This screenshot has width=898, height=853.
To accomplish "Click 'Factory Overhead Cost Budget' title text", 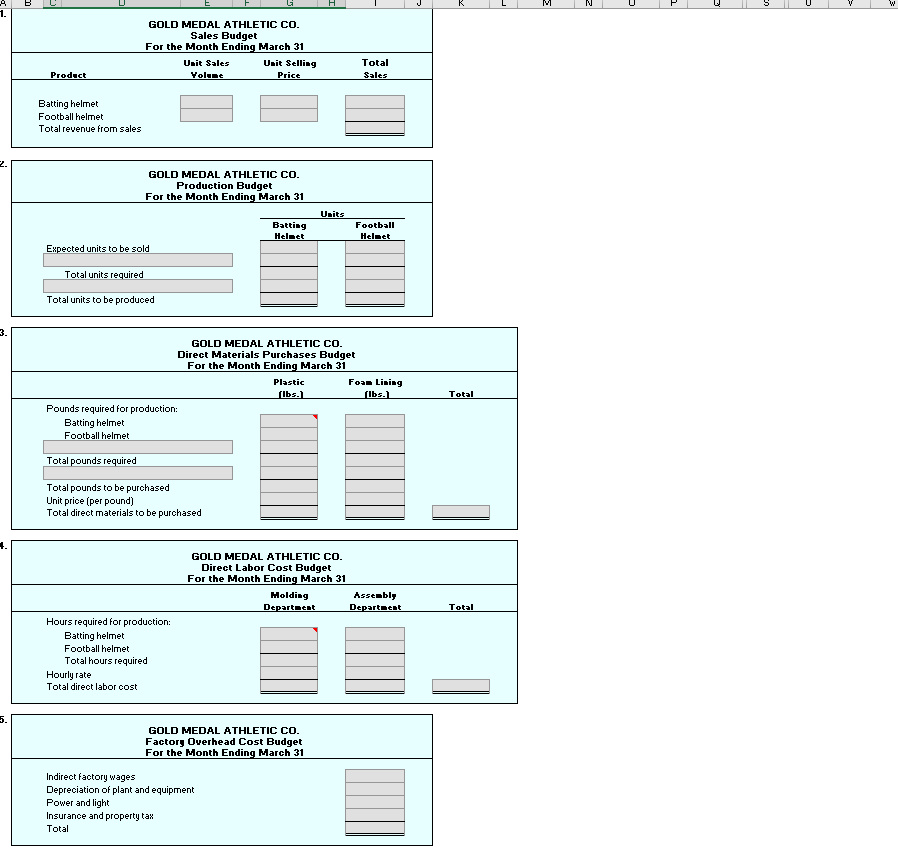I will click(223, 741).
